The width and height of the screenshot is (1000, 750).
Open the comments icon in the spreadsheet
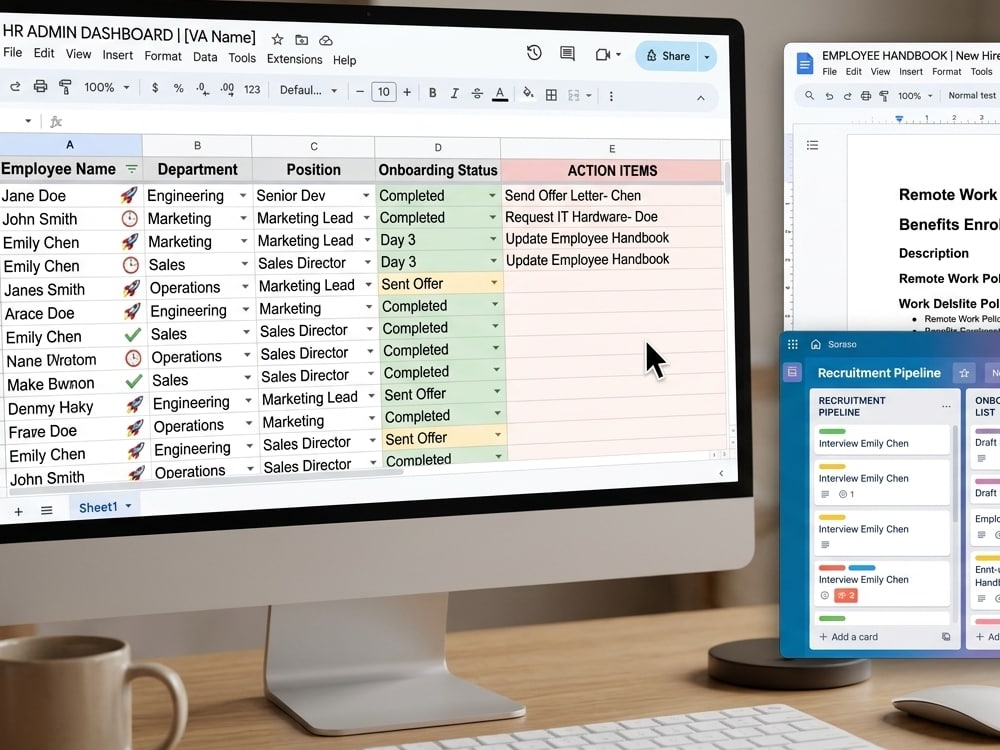click(567, 54)
